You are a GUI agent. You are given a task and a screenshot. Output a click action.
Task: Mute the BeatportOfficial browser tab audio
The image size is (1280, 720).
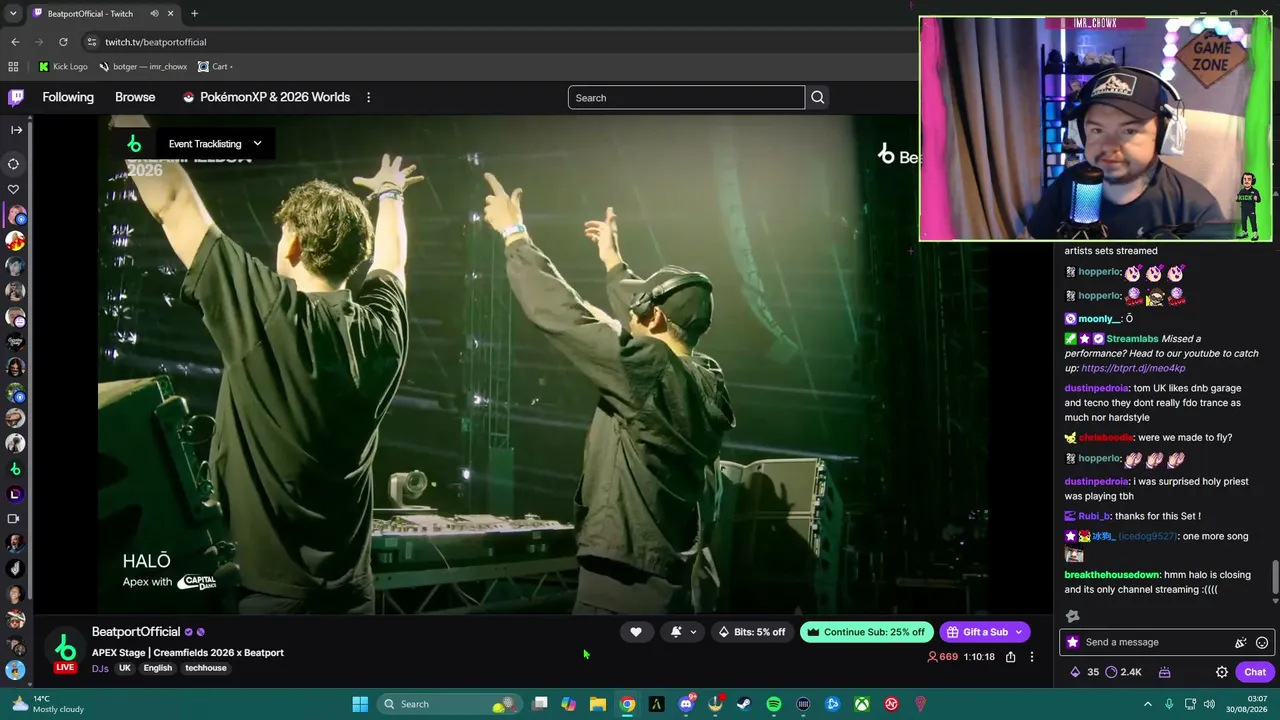154,14
